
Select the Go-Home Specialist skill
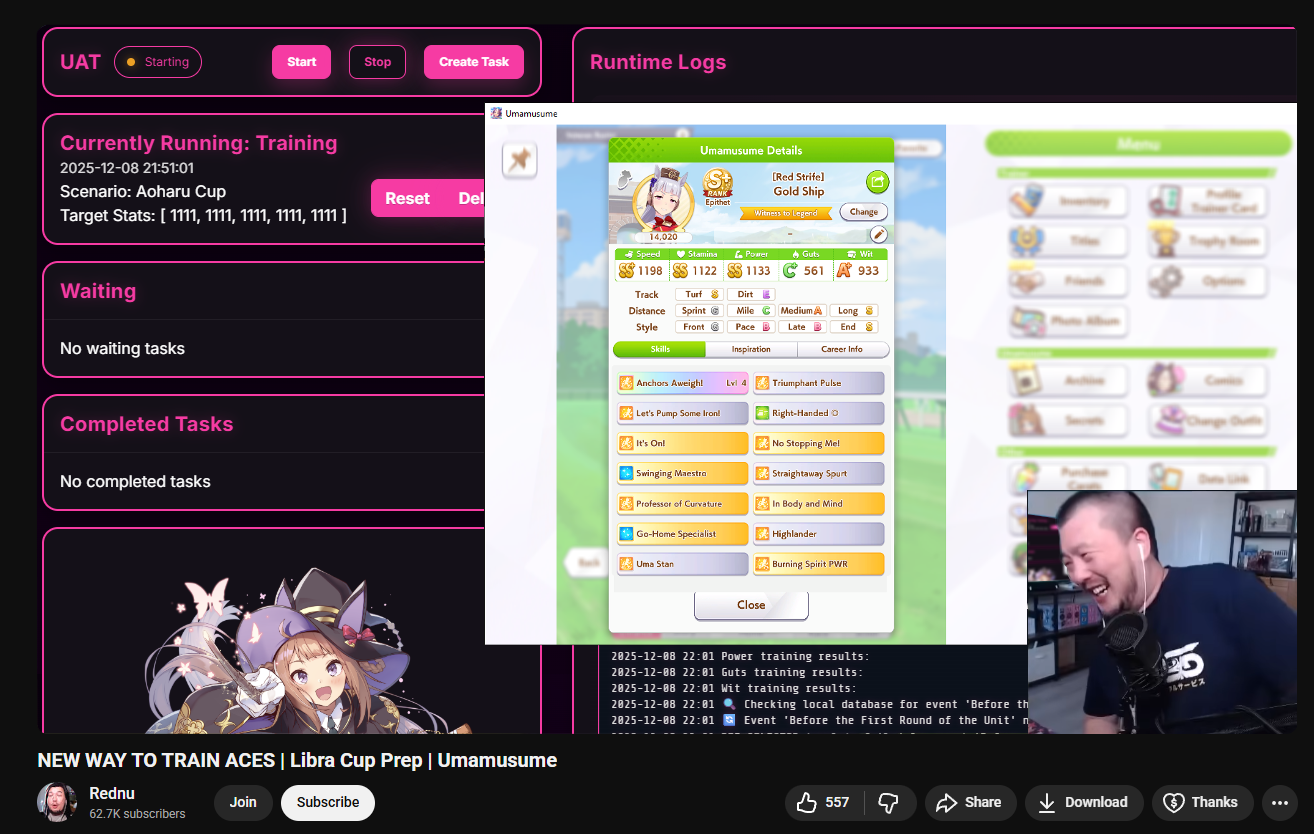683,534
